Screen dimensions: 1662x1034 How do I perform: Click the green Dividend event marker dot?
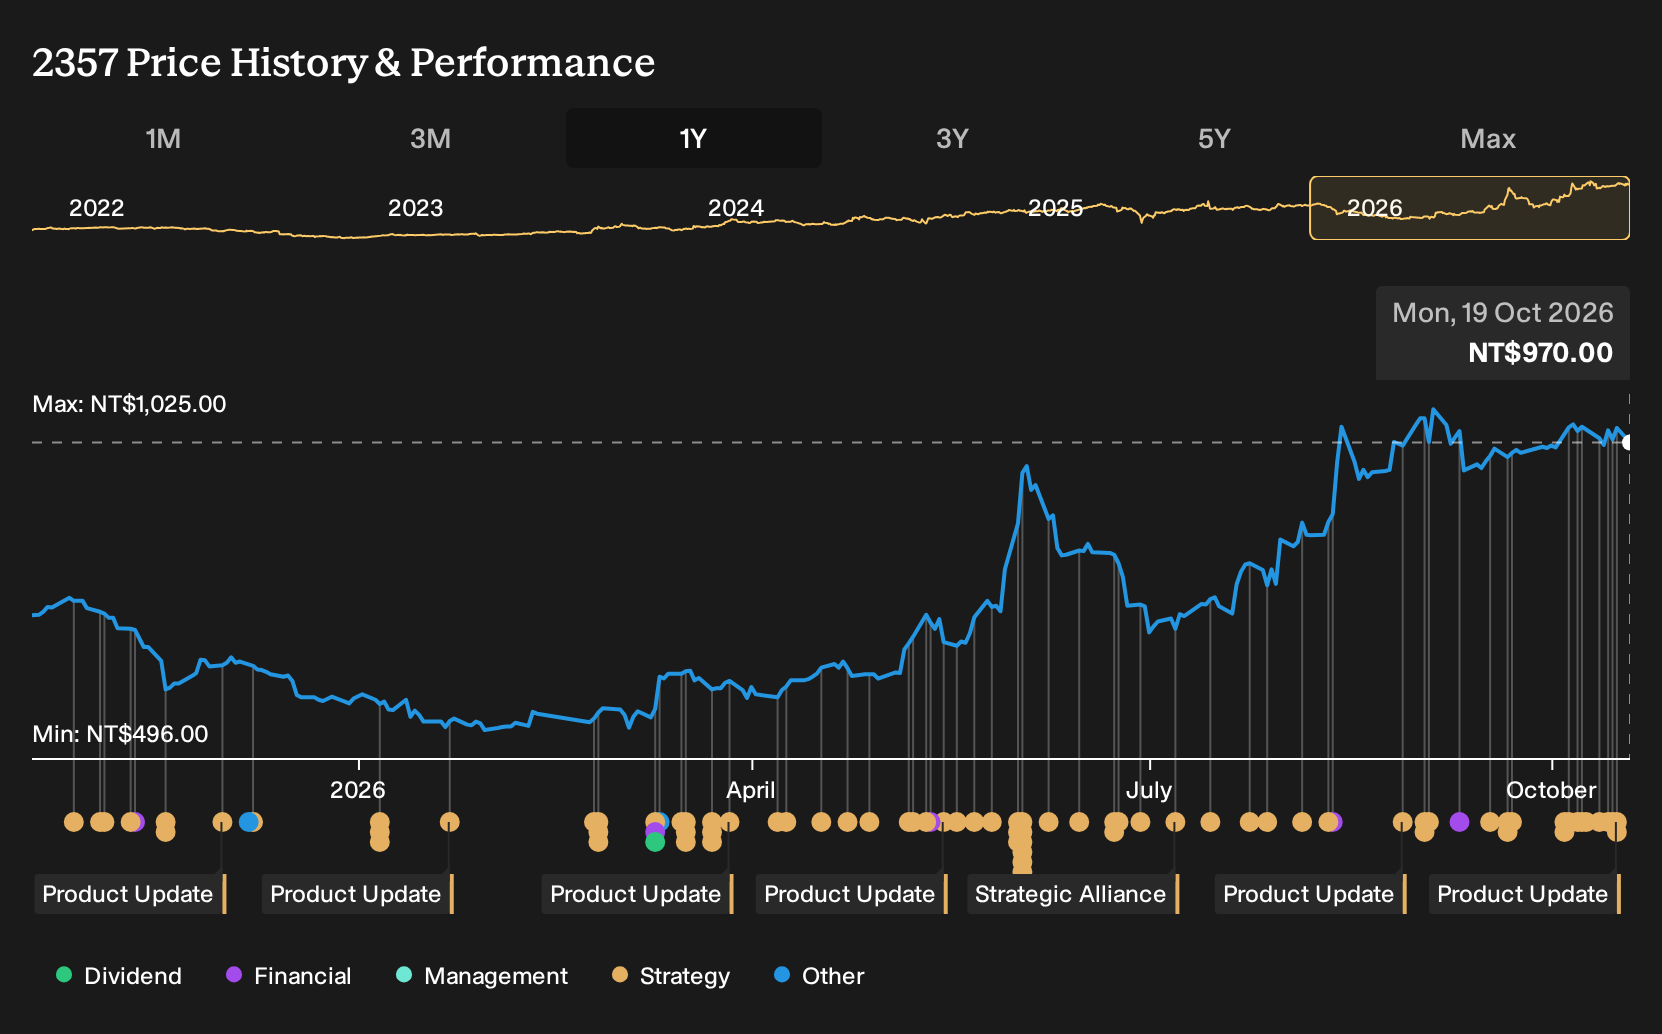655,842
